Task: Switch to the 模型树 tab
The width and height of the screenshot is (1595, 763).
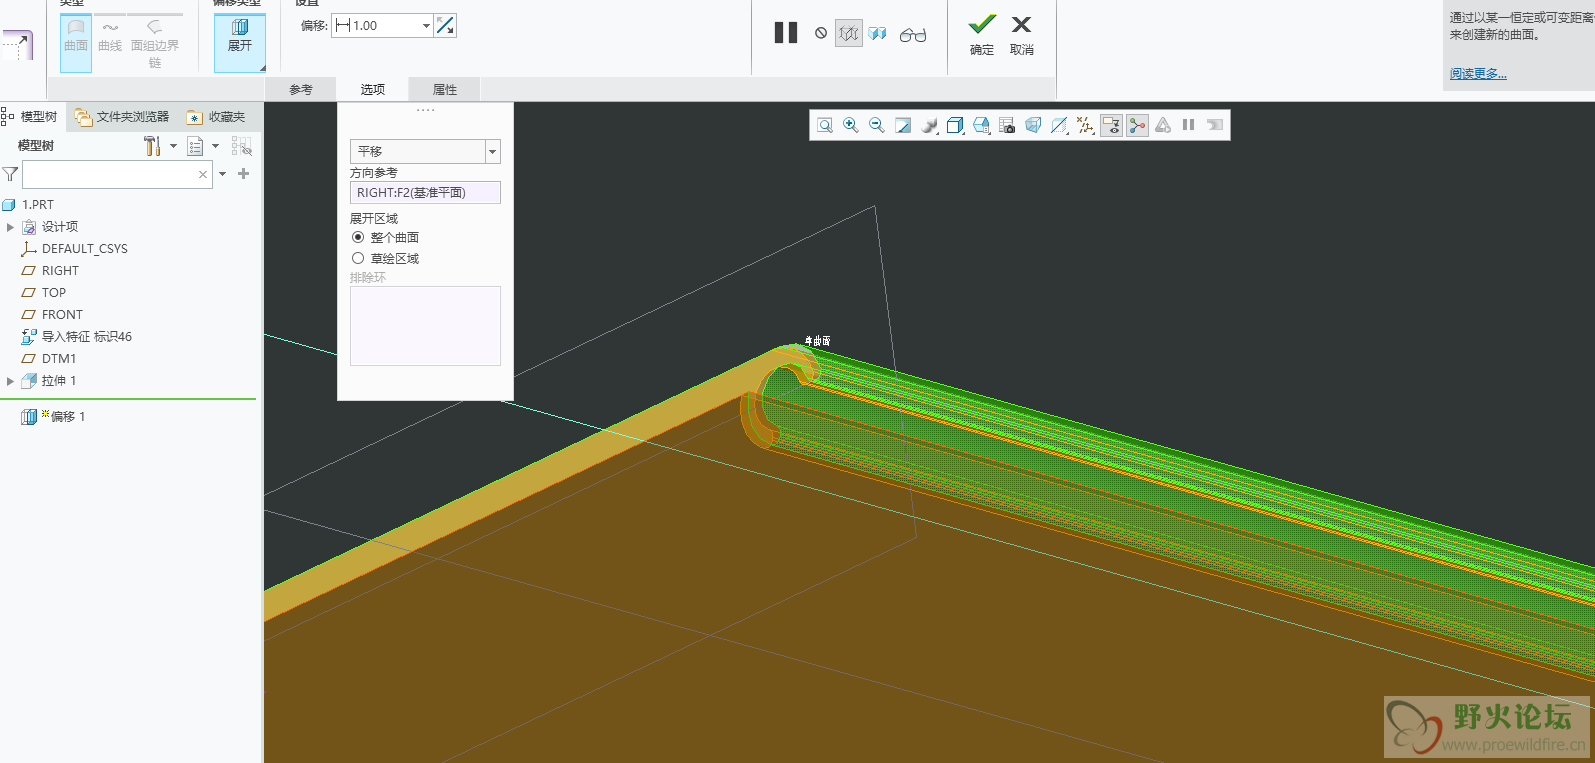Action: pos(32,117)
